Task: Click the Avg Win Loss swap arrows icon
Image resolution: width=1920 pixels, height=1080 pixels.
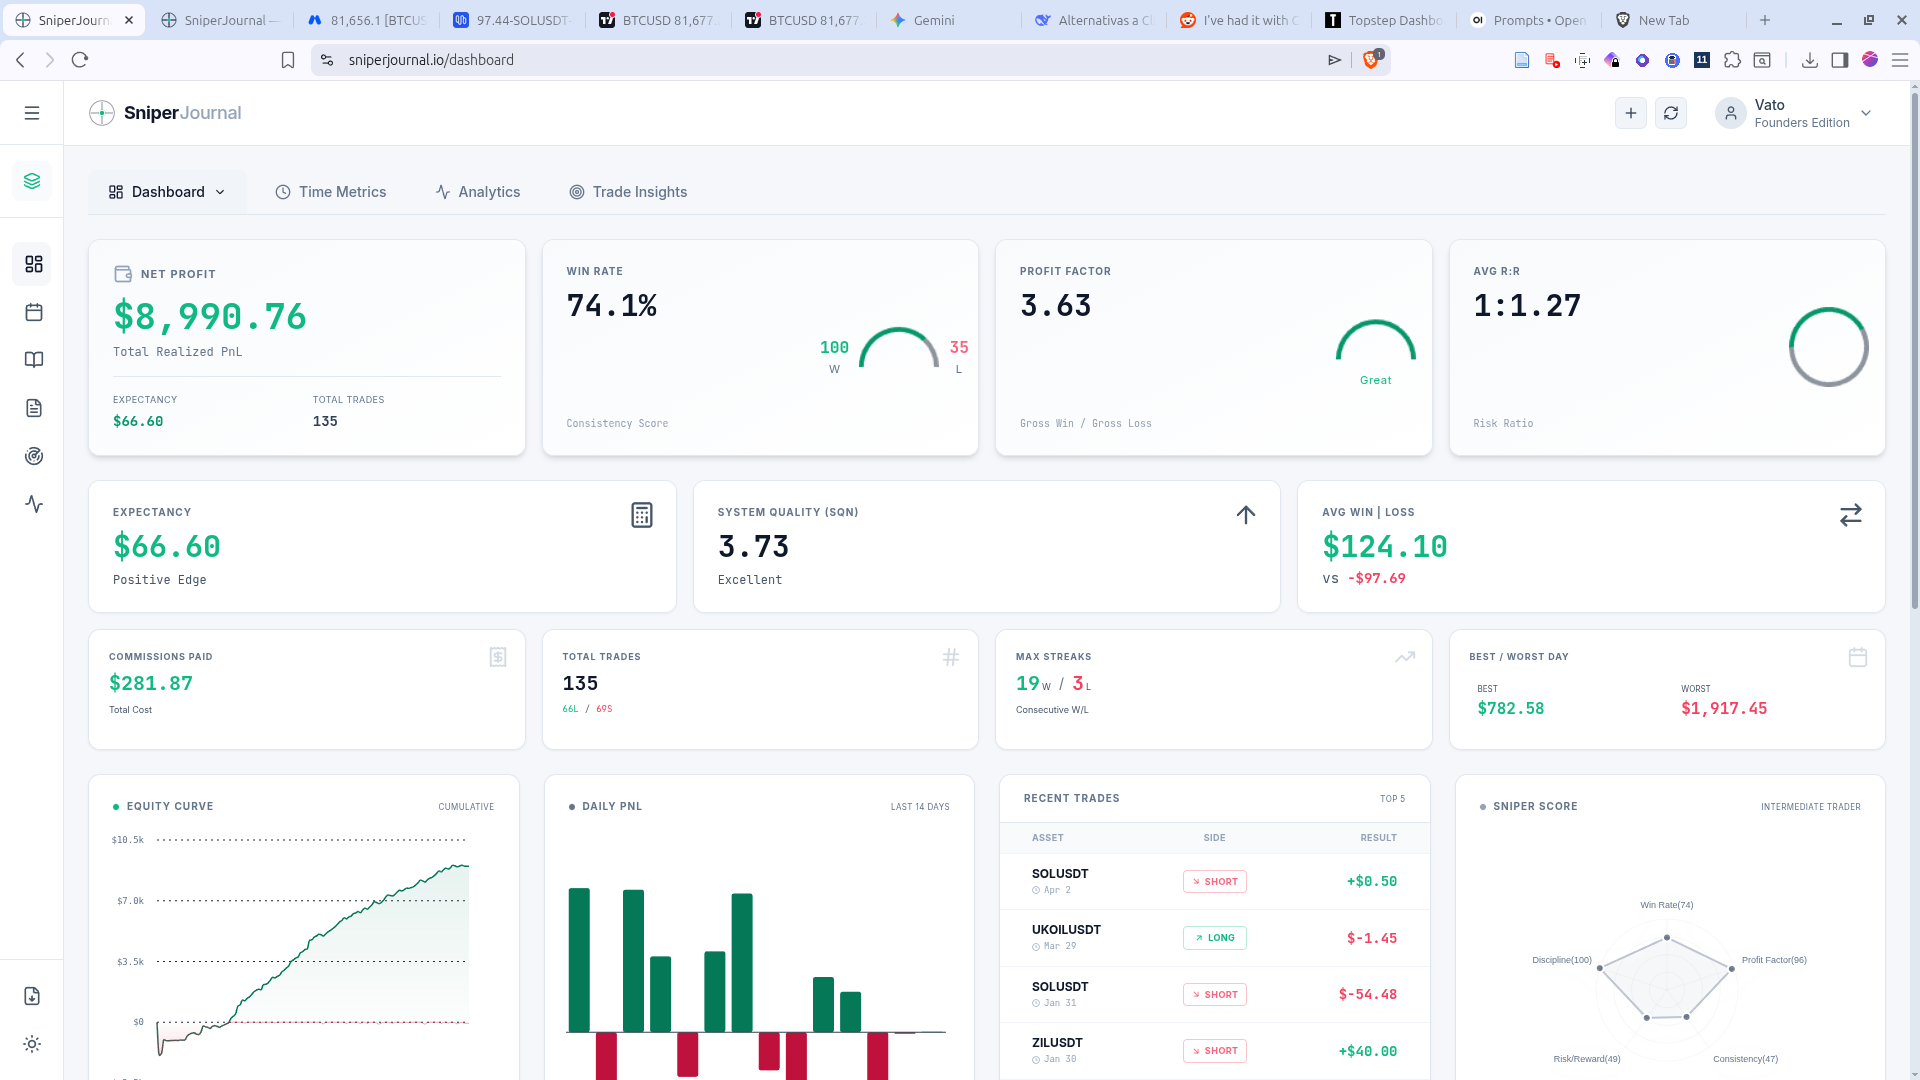Action: pos(1851,515)
